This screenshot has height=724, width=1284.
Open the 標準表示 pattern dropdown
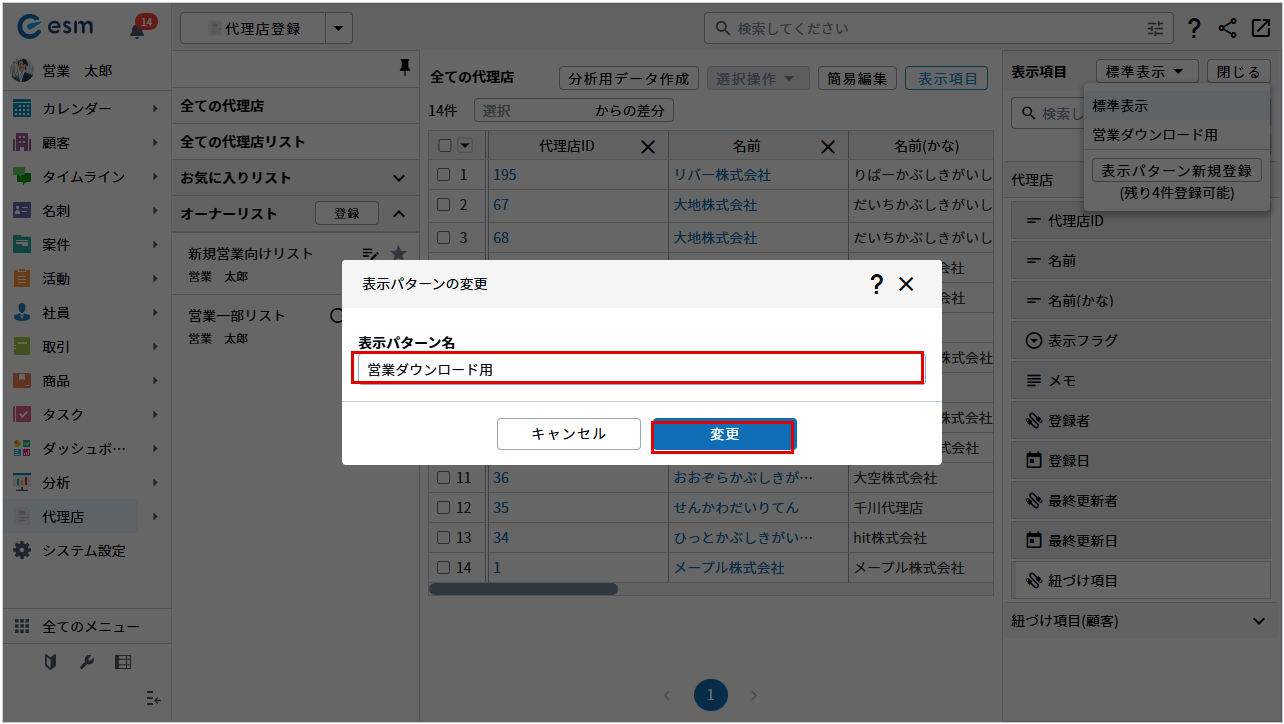(x=1147, y=72)
